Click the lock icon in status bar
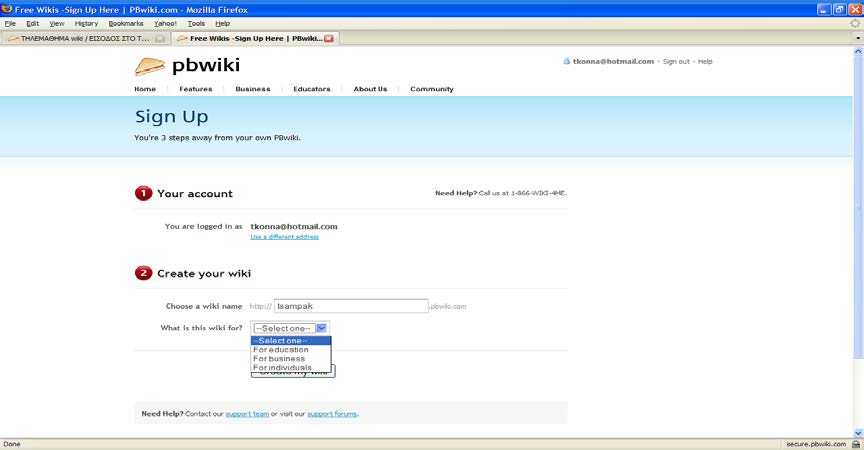 pos(856,444)
